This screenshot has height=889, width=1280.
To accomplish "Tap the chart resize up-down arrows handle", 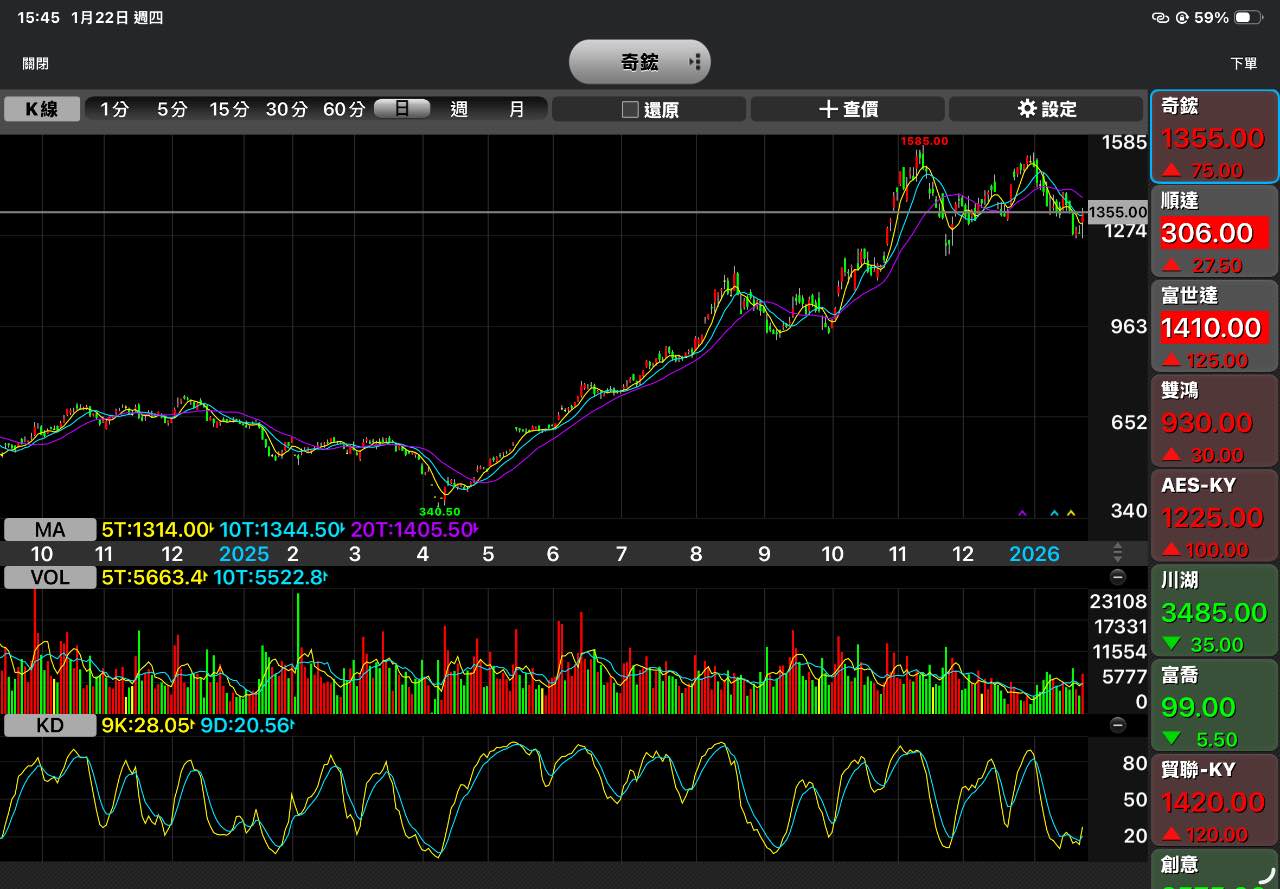I will (1118, 553).
